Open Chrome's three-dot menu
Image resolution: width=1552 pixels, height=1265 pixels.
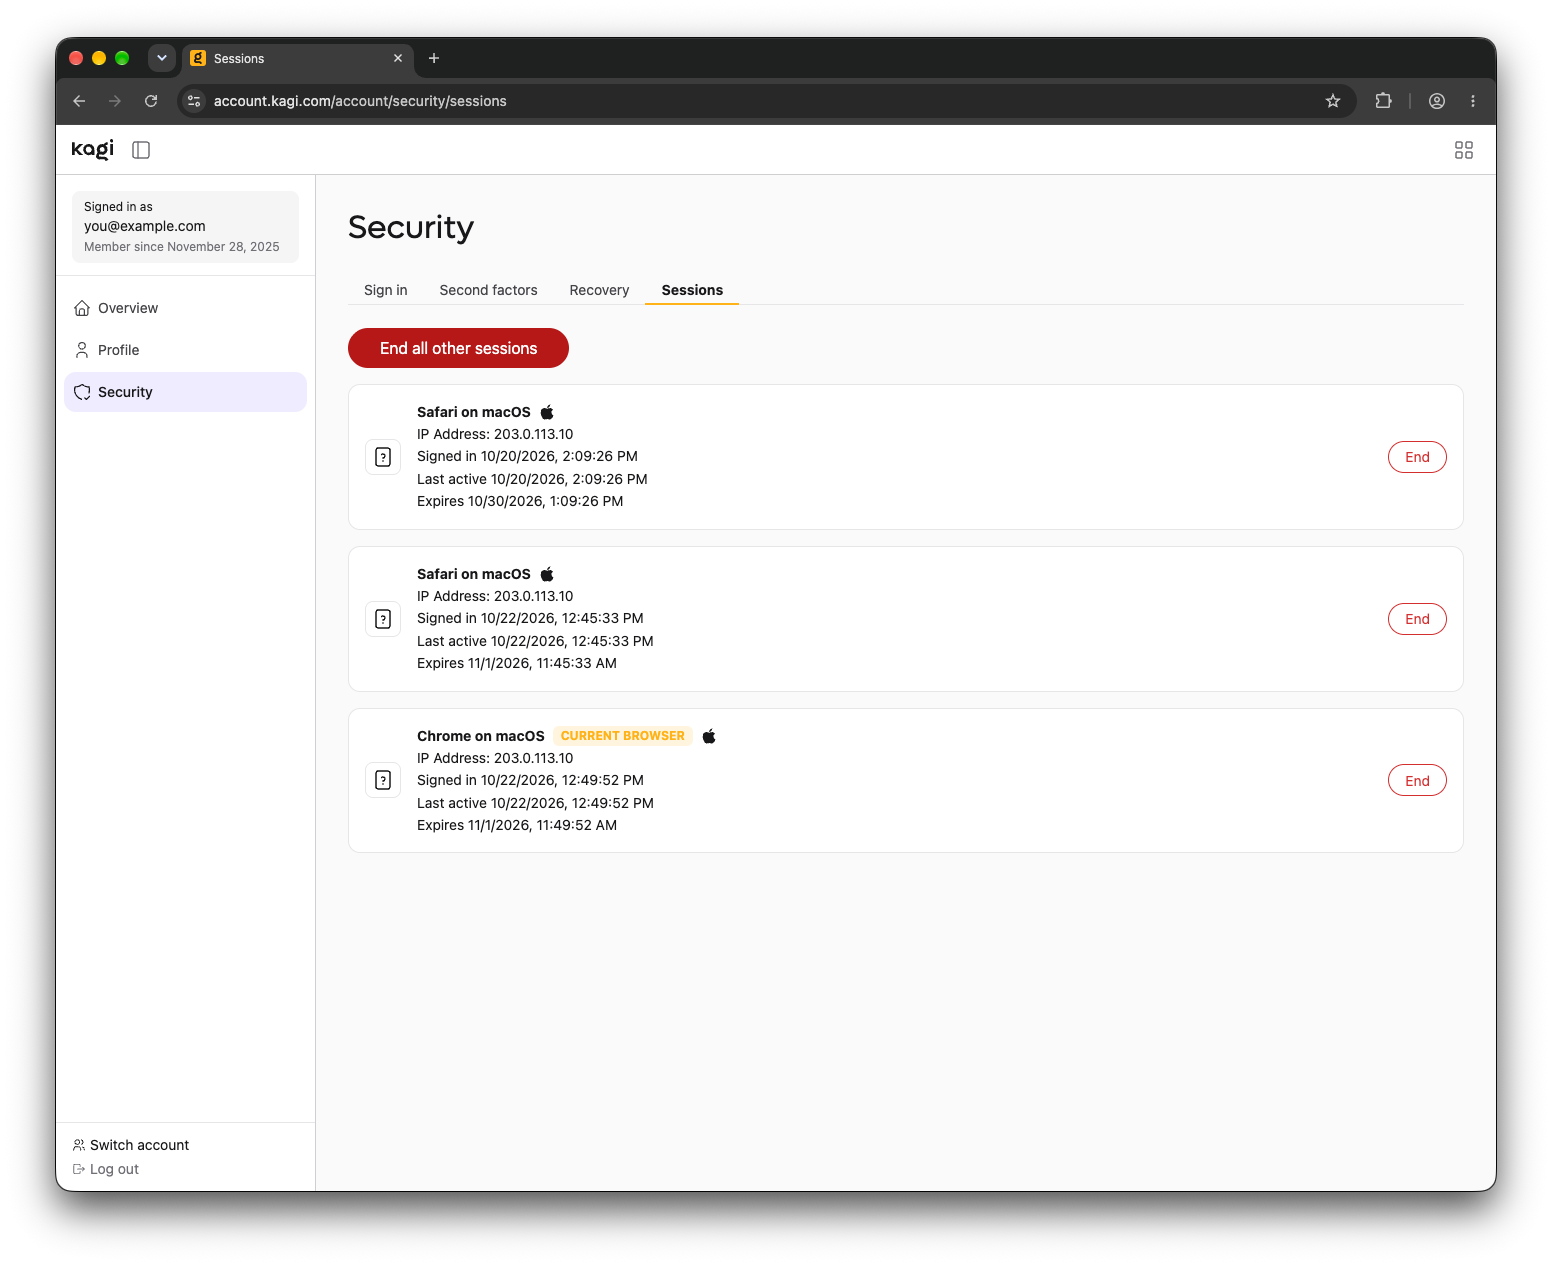click(1472, 101)
